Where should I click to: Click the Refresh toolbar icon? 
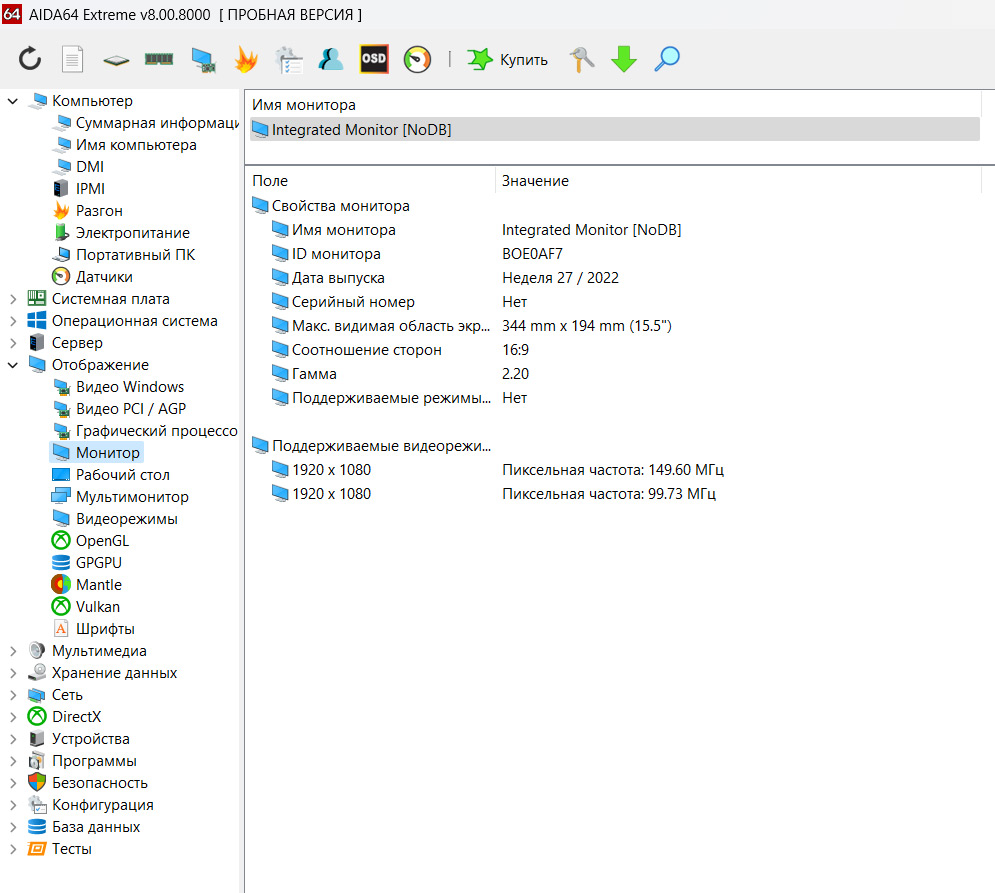30,59
